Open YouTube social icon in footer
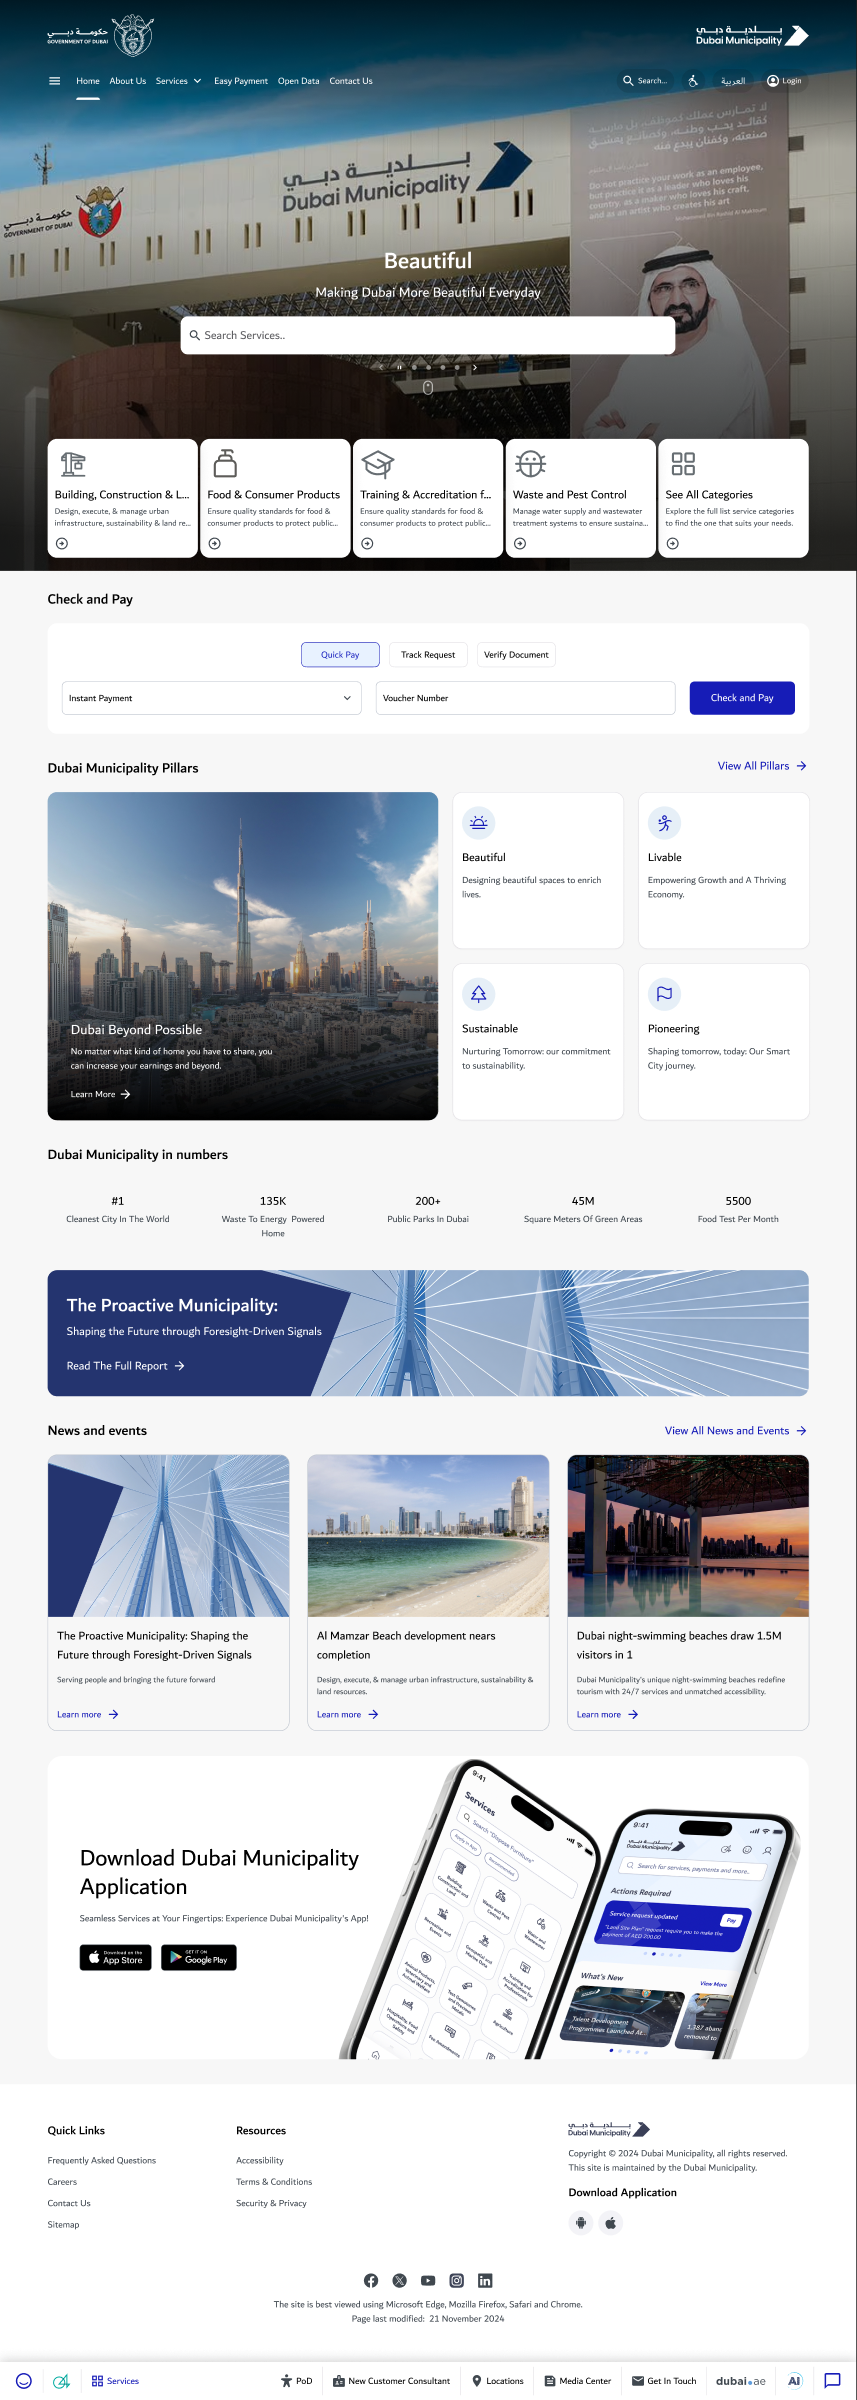Viewport: 857px width, 2400px height. click(x=428, y=2281)
